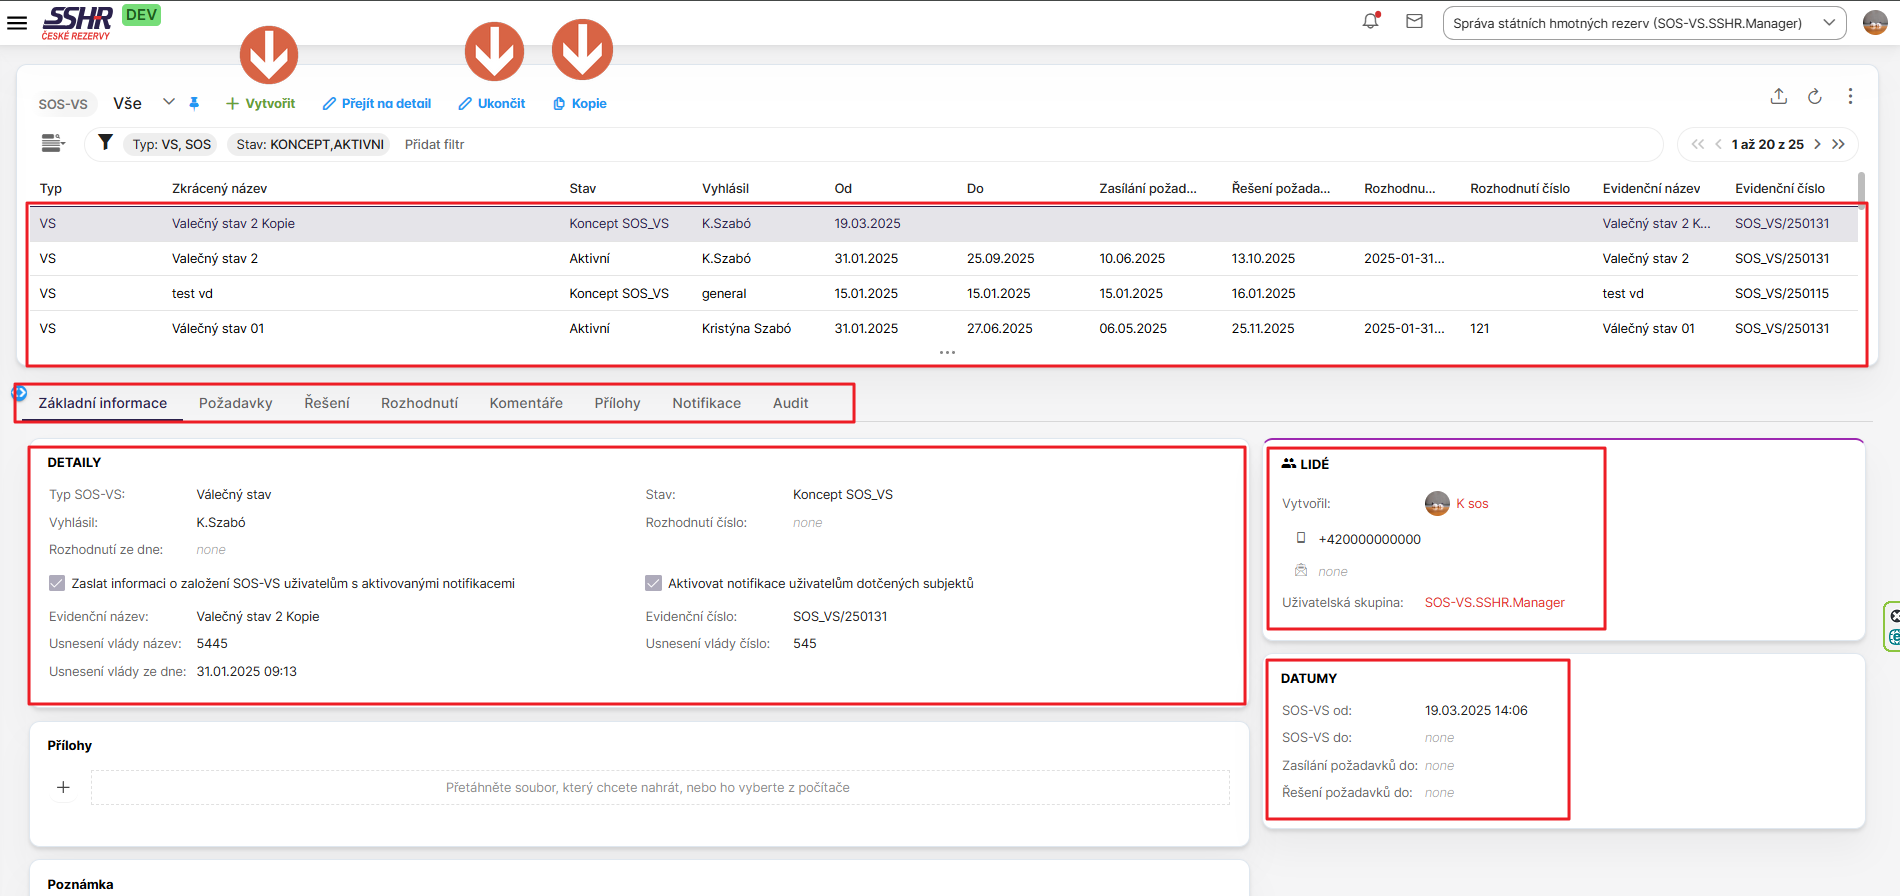Image resolution: width=1900 pixels, height=896 pixels.
Task: Click the filter funnel icon
Action: [x=105, y=143]
